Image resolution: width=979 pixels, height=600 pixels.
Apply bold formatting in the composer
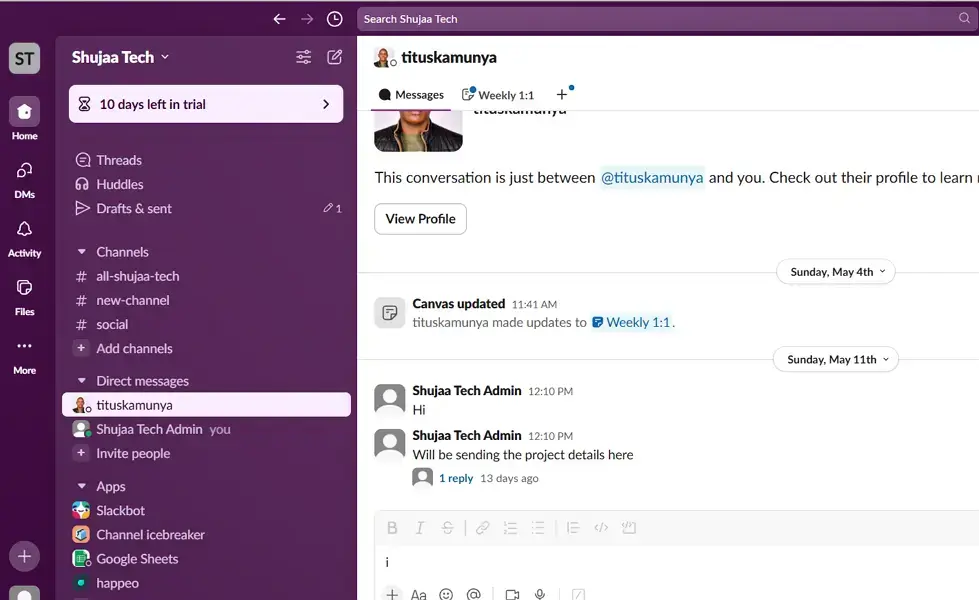coord(392,528)
